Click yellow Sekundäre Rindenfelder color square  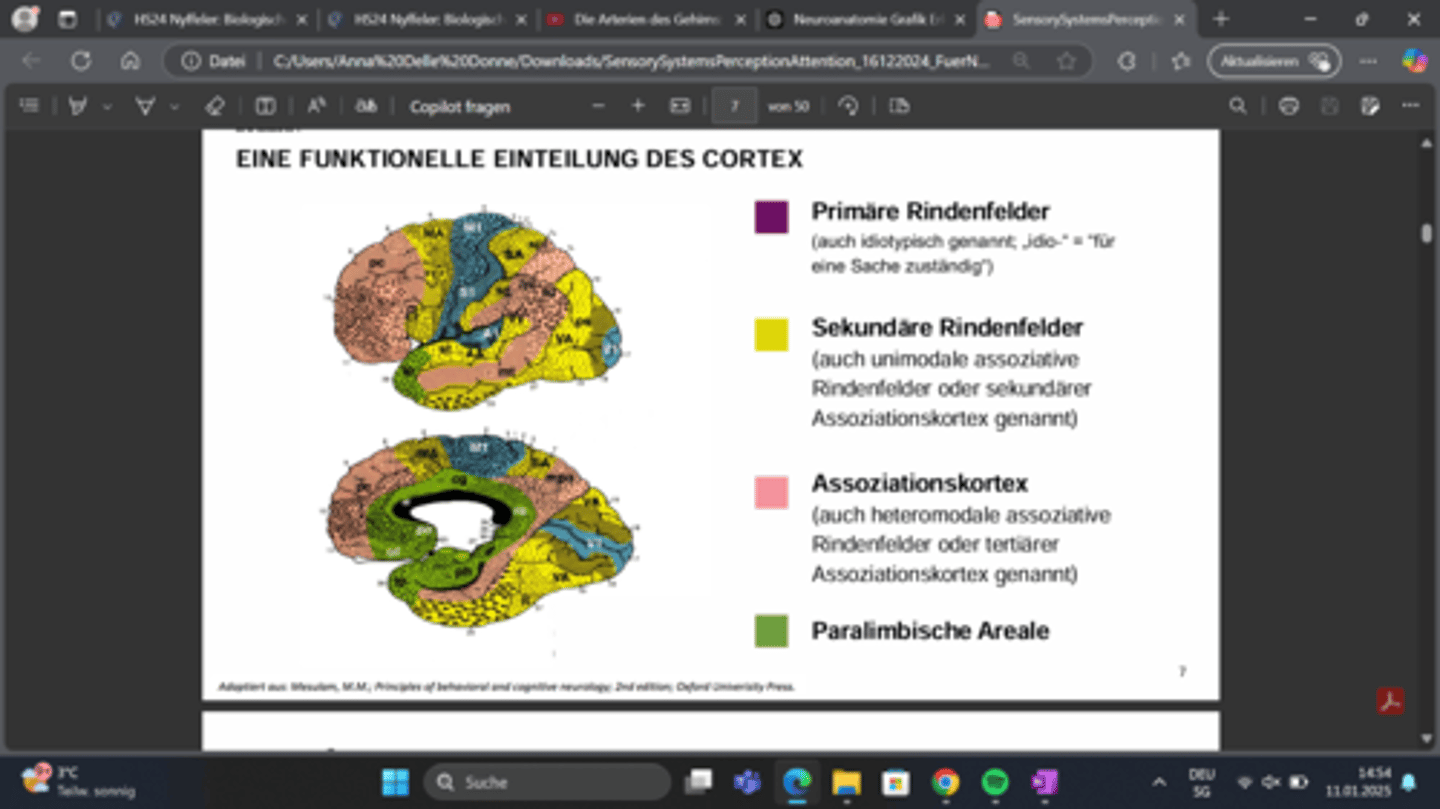click(x=771, y=335)
